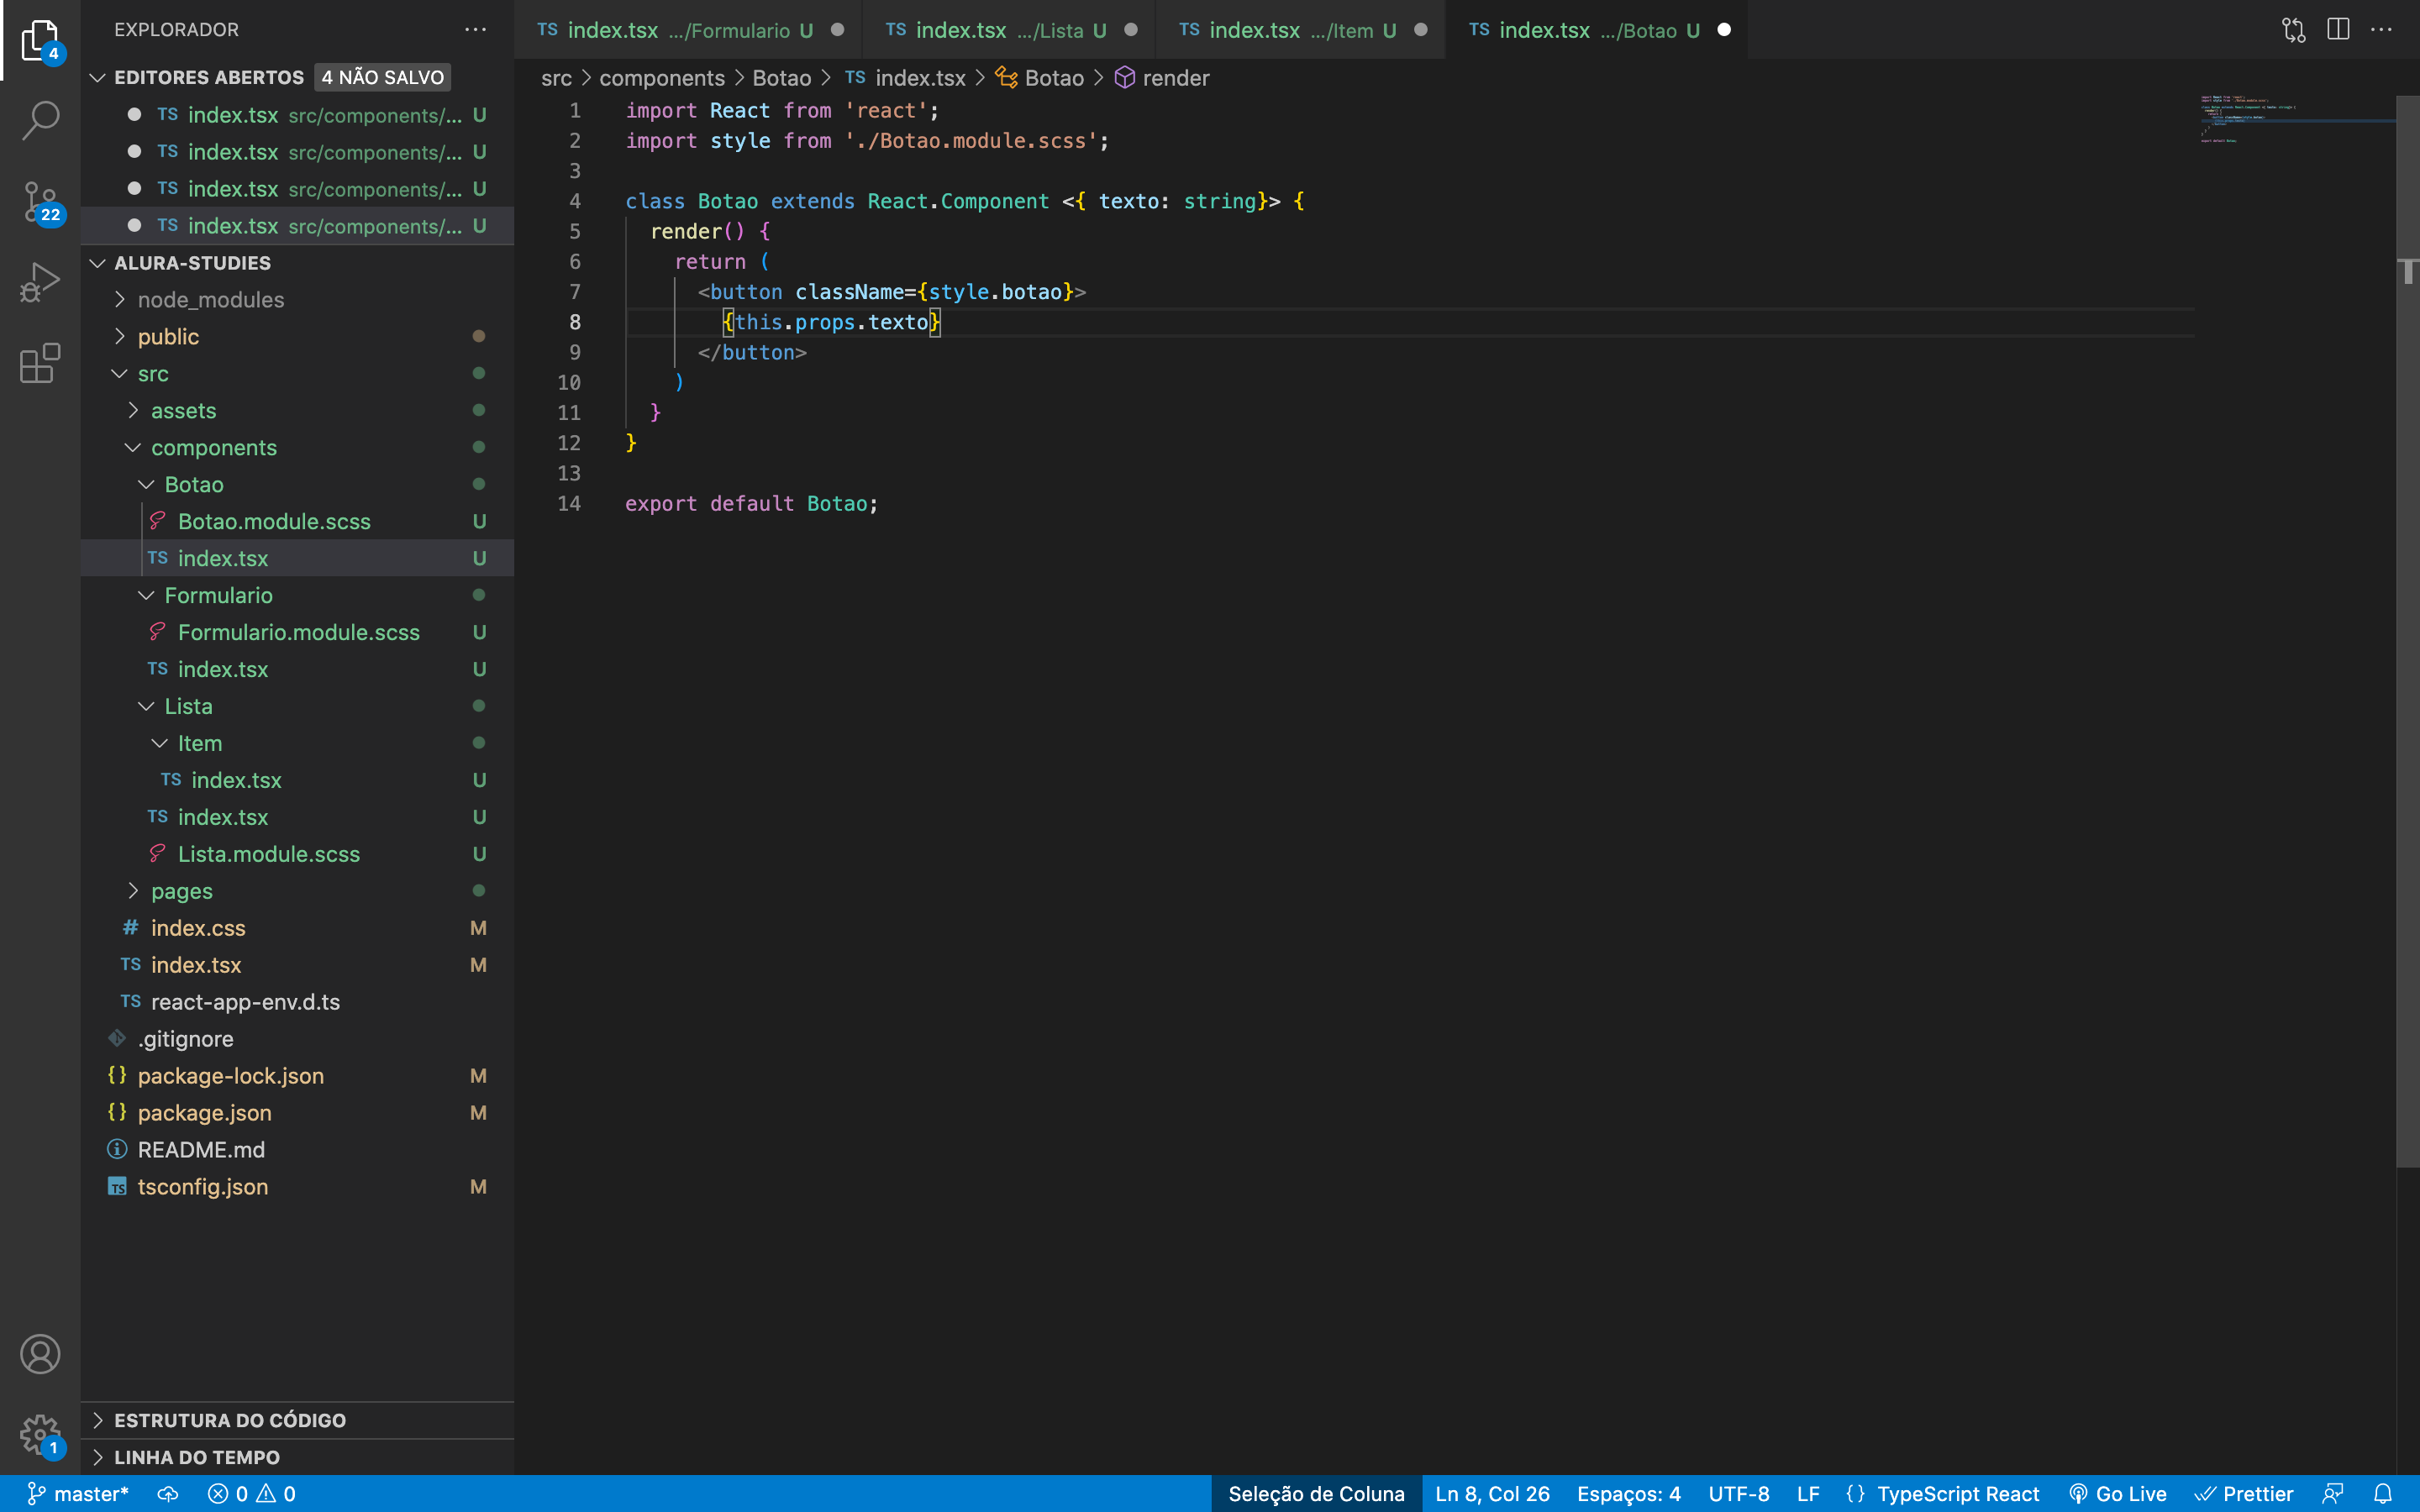Viewport: 2420px width, 1512px height.
Task: Change TypeScript React language mode
Action: (1957, 1494)
